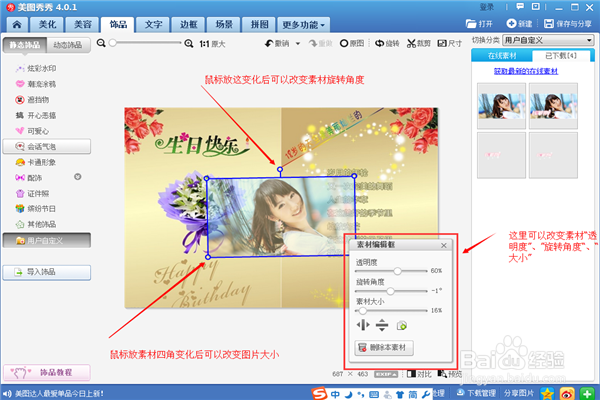Click the 删除本素材 delete button

384,348
